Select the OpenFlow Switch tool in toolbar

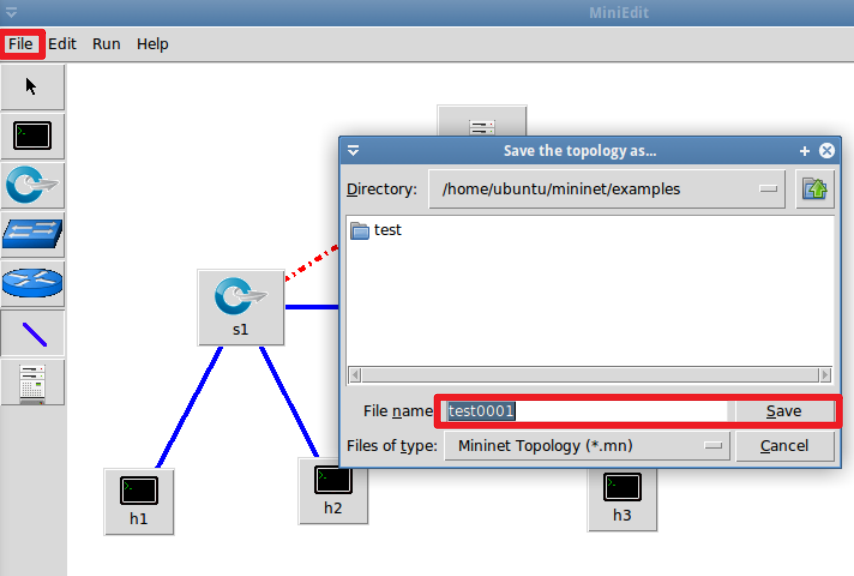click(32, 185)
